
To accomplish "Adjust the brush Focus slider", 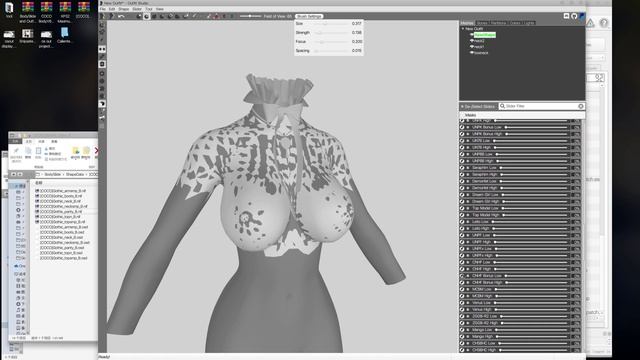I will click(330, 42).
